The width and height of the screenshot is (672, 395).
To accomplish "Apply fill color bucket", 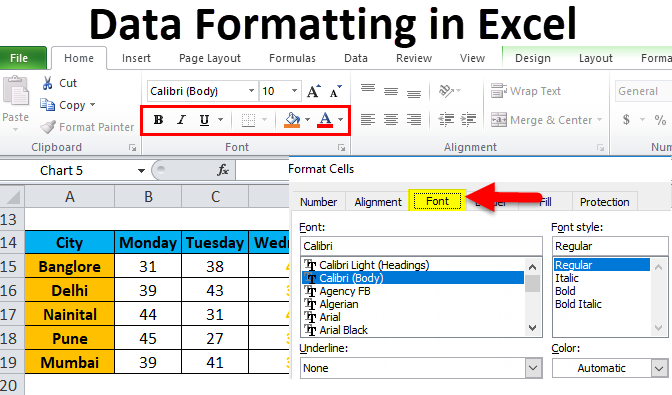I will point(293,120).
